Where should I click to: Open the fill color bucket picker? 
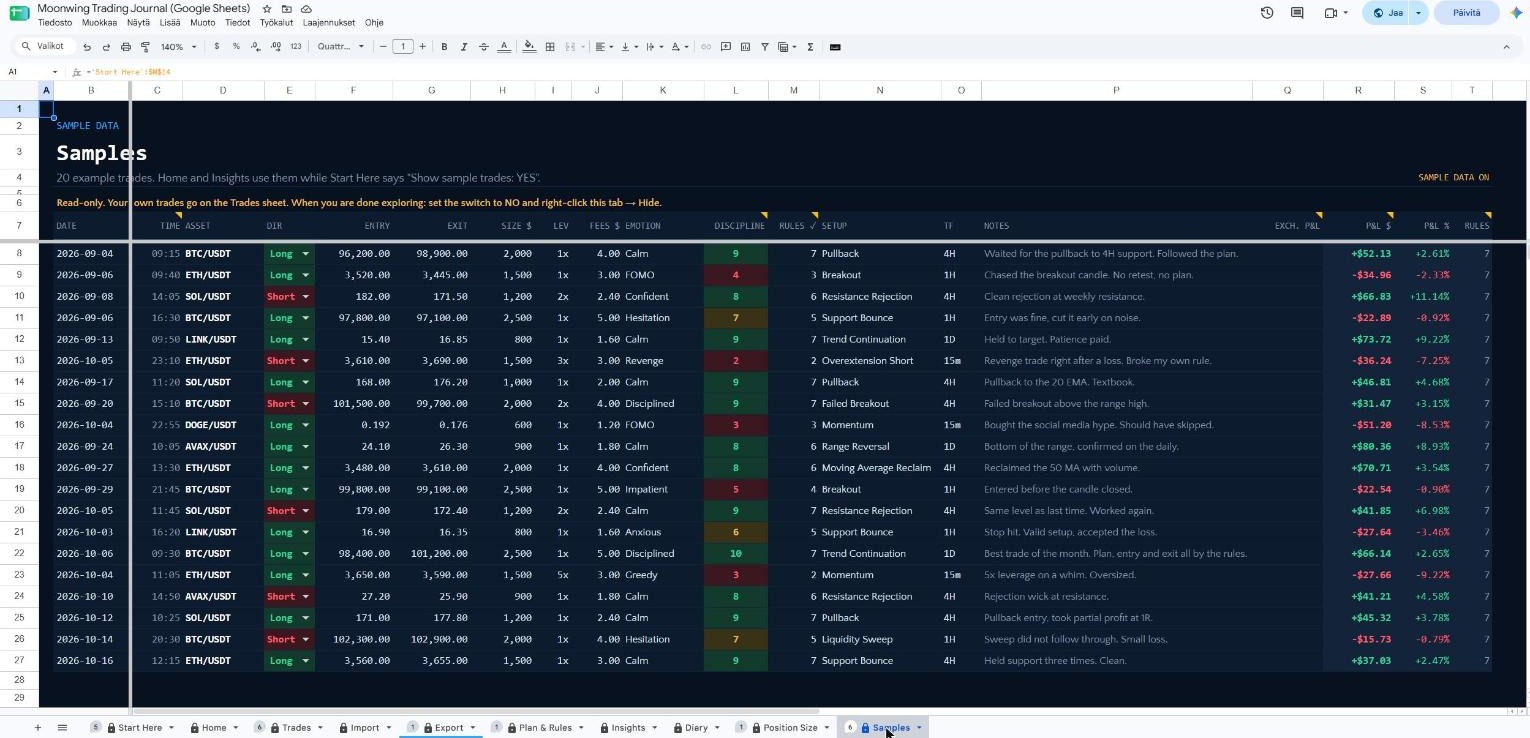tap(529, 47)
